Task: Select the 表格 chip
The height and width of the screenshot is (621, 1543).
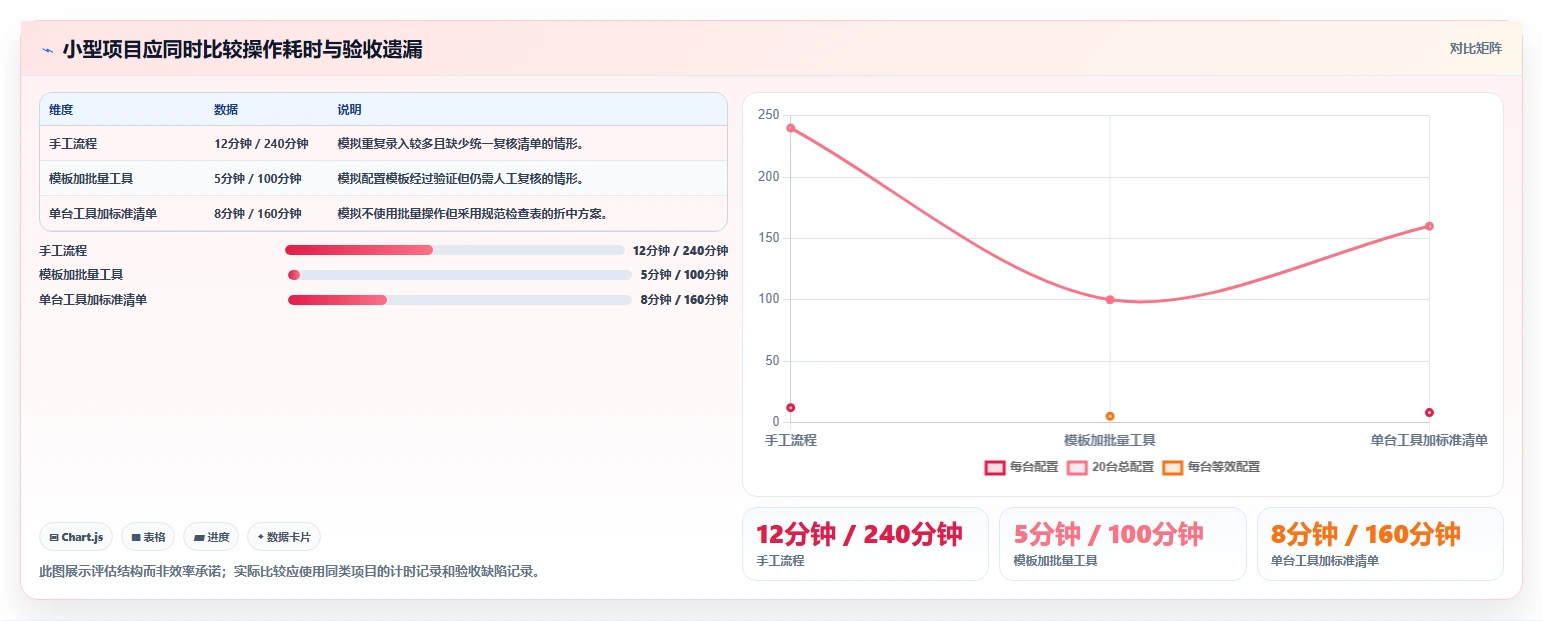Action: click(148, 537)
